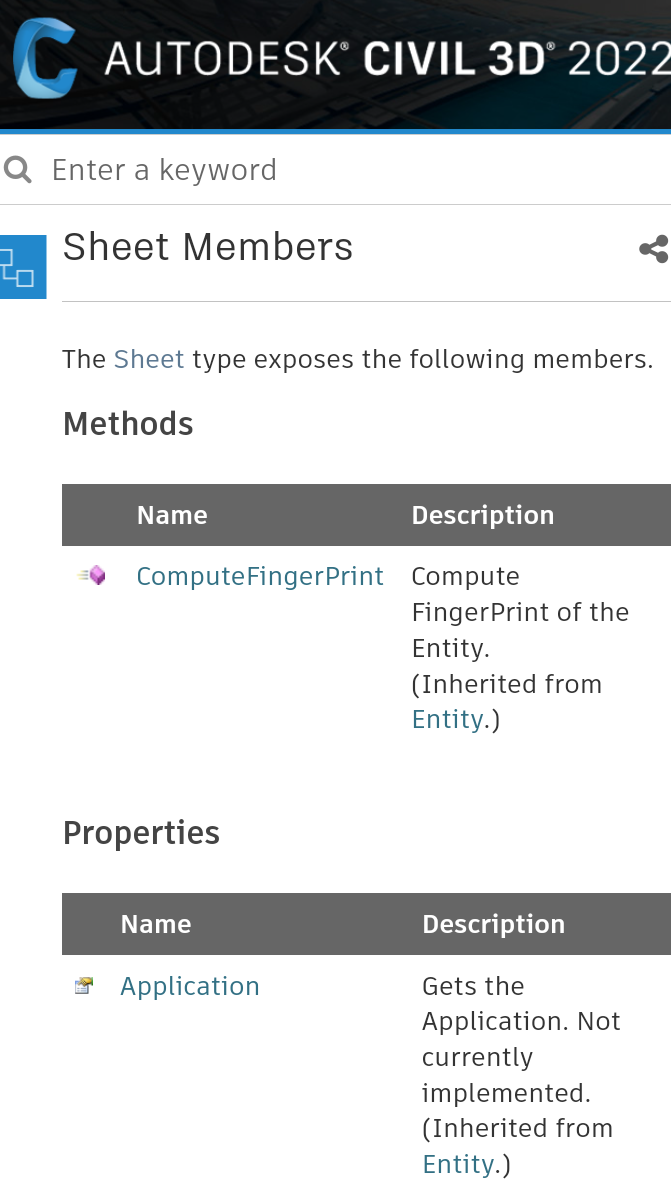This screenshot has width=671, height=1186.
Task: Click the Sheet Members page title
Action: pos(207,247)
